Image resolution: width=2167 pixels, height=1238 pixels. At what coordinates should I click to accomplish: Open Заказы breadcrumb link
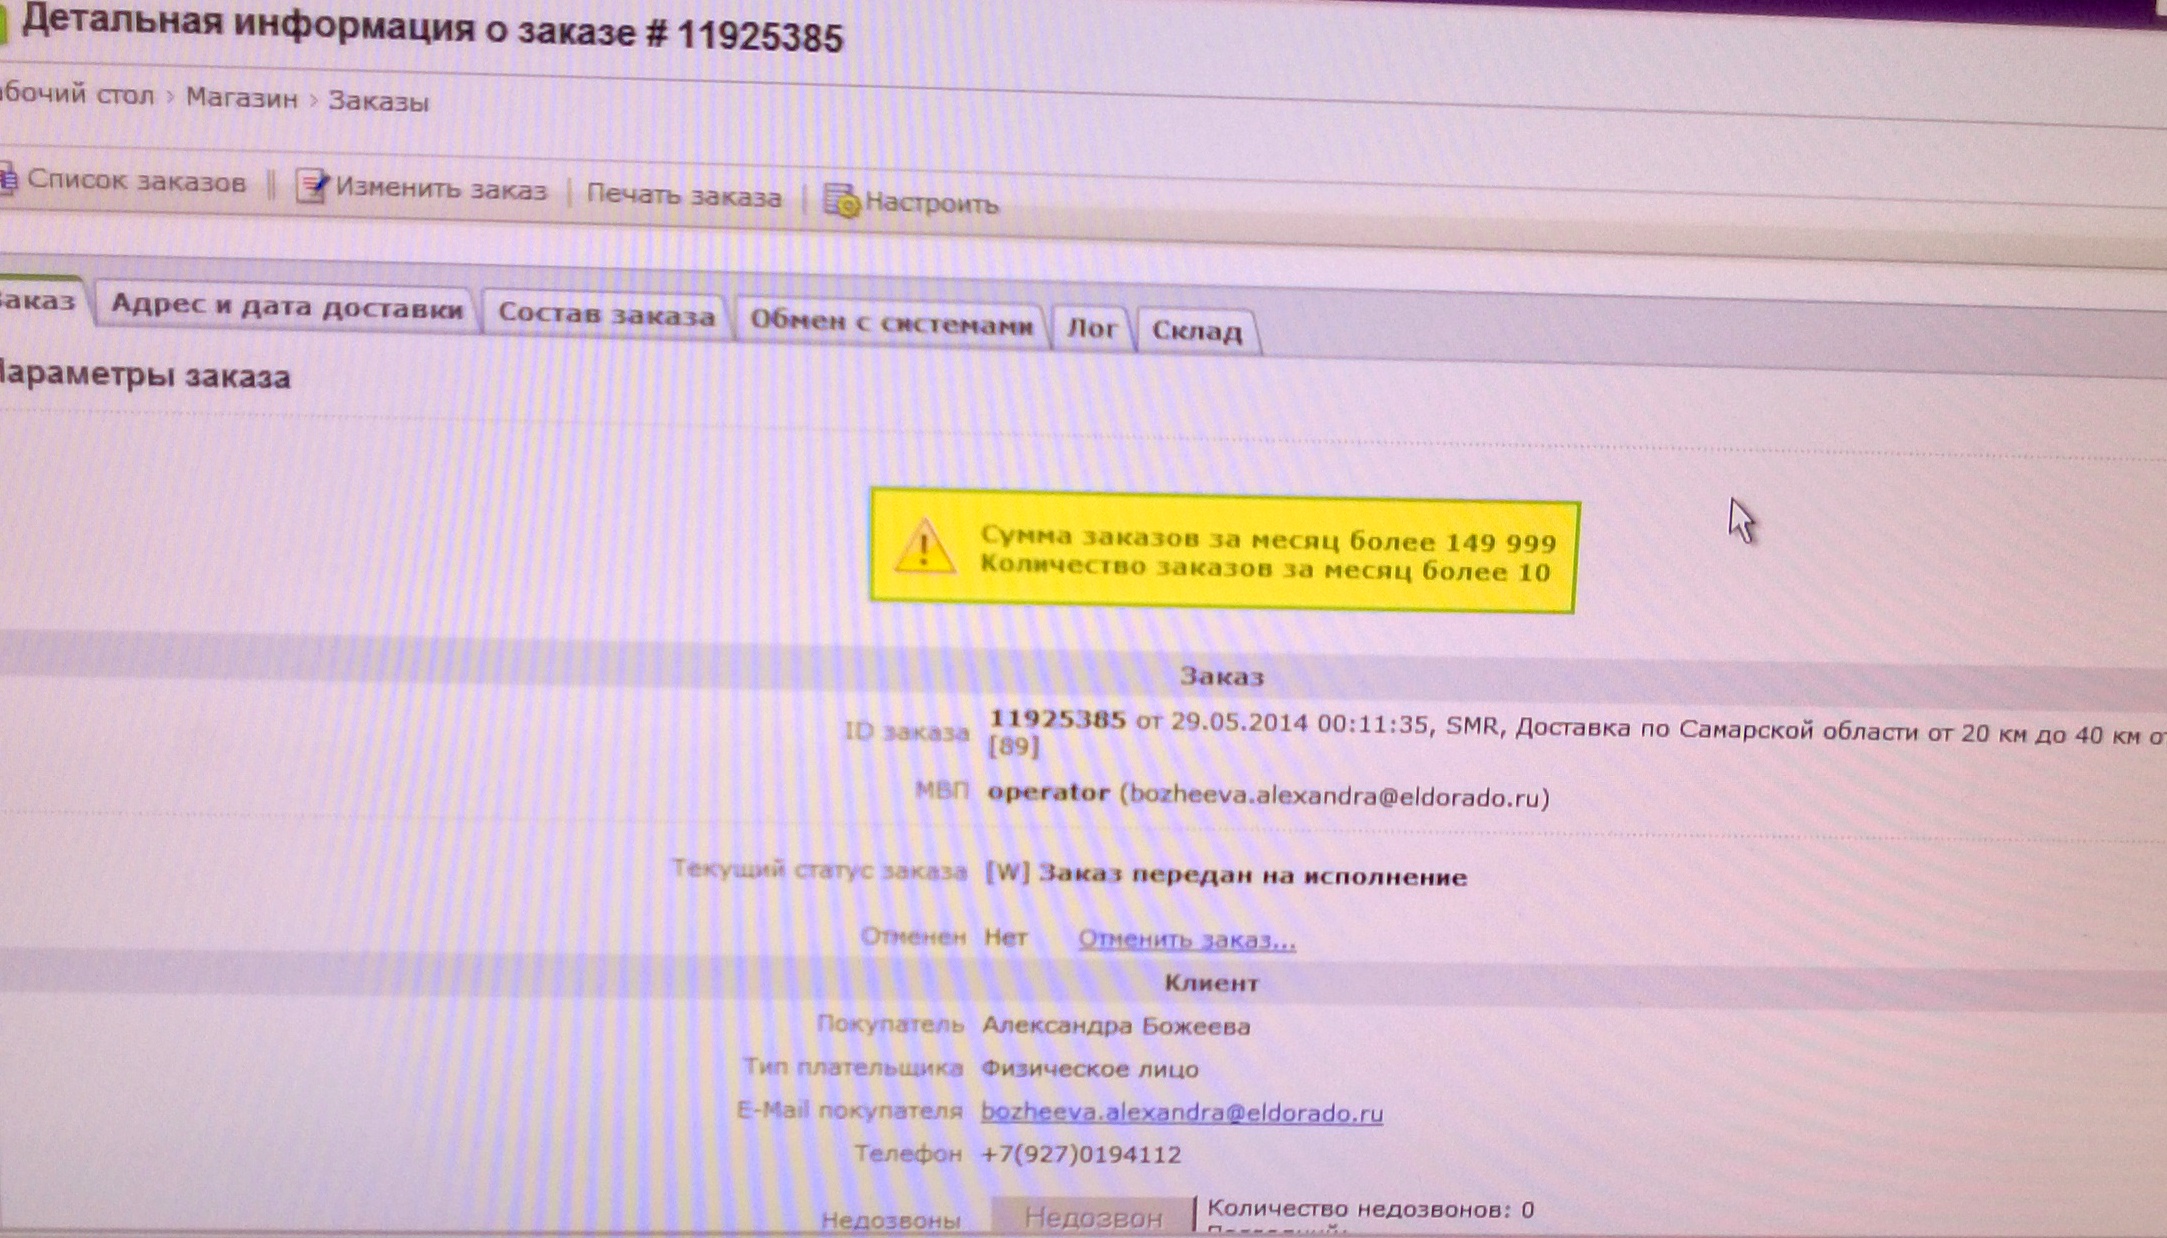coord(378,101)
